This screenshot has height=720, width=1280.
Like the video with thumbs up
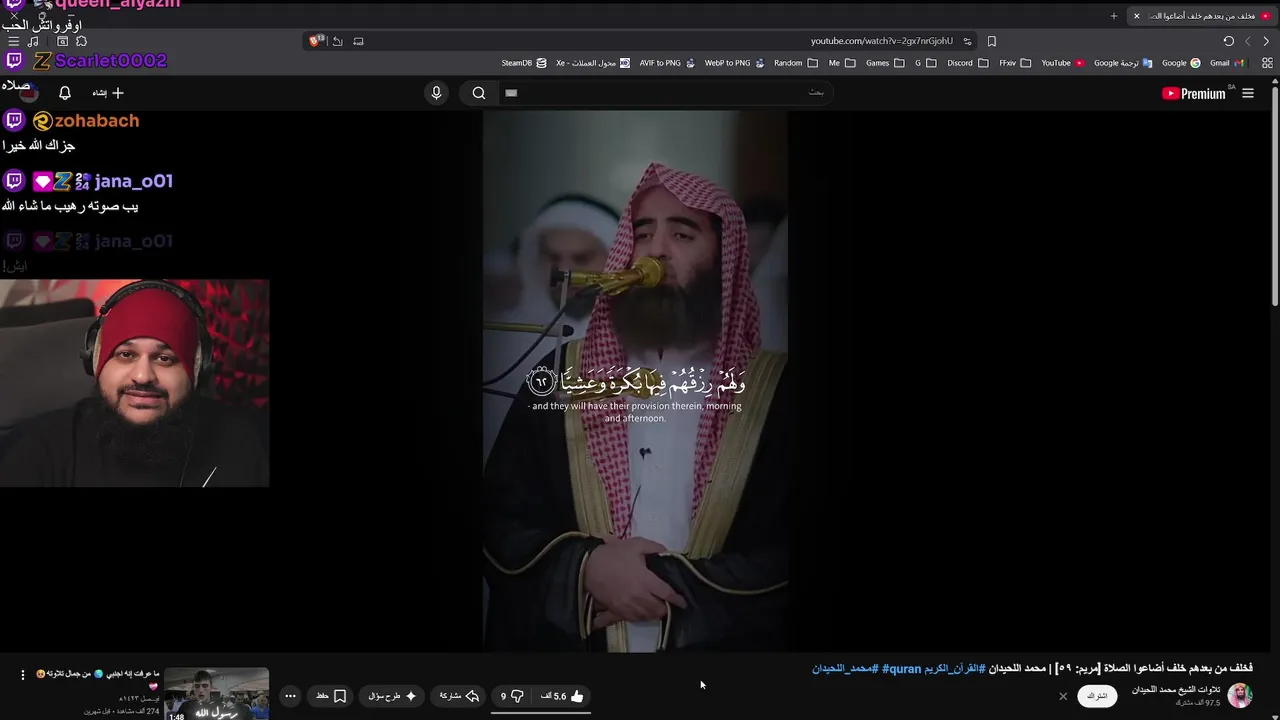[x=563, y=696]
